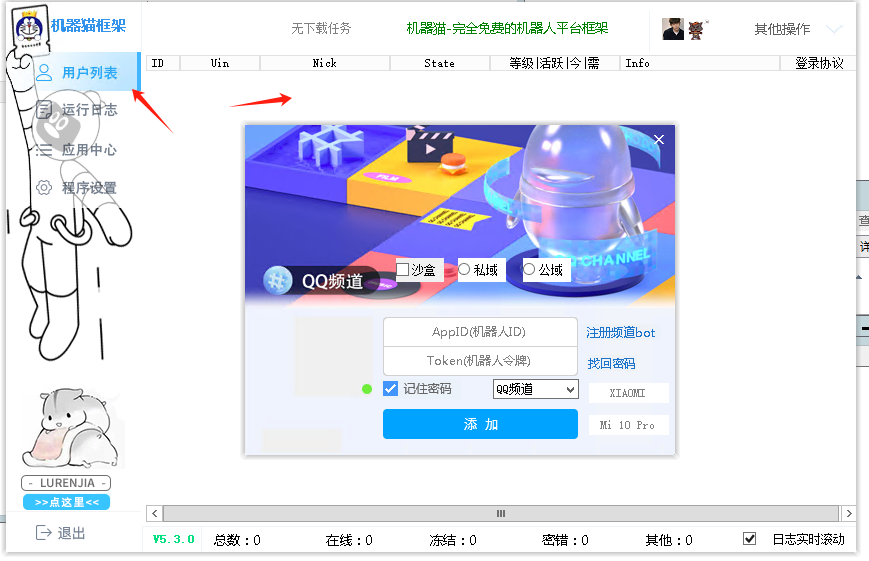Image resolution: width=869 pixels, height=561 pixels.
Task: Click the green status dot indicator
Action: [x=367, y=389]
